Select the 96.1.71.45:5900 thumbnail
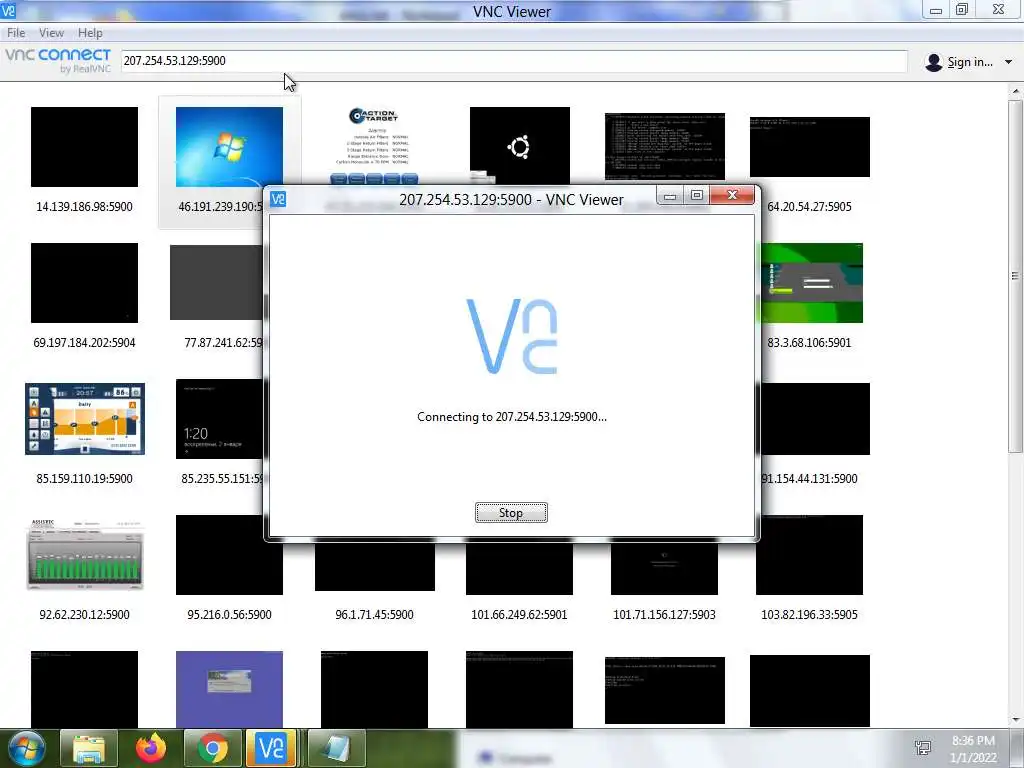This screenshot has width=1024, height=768. tap(375, 566)
